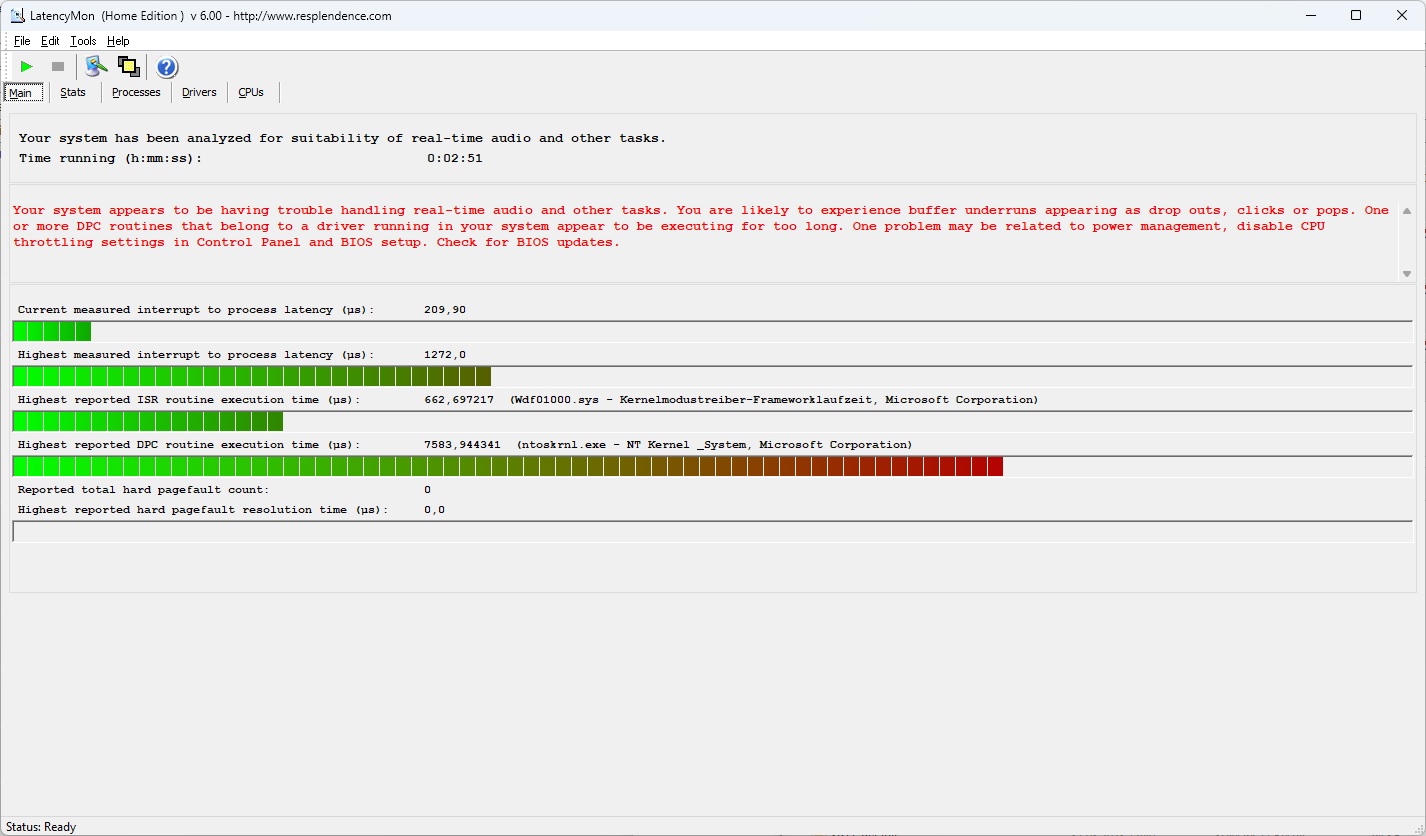Click the DPC value 7583,944341
The width and height of the screenshot is (1426, 836).
click(x=462, y=445)
